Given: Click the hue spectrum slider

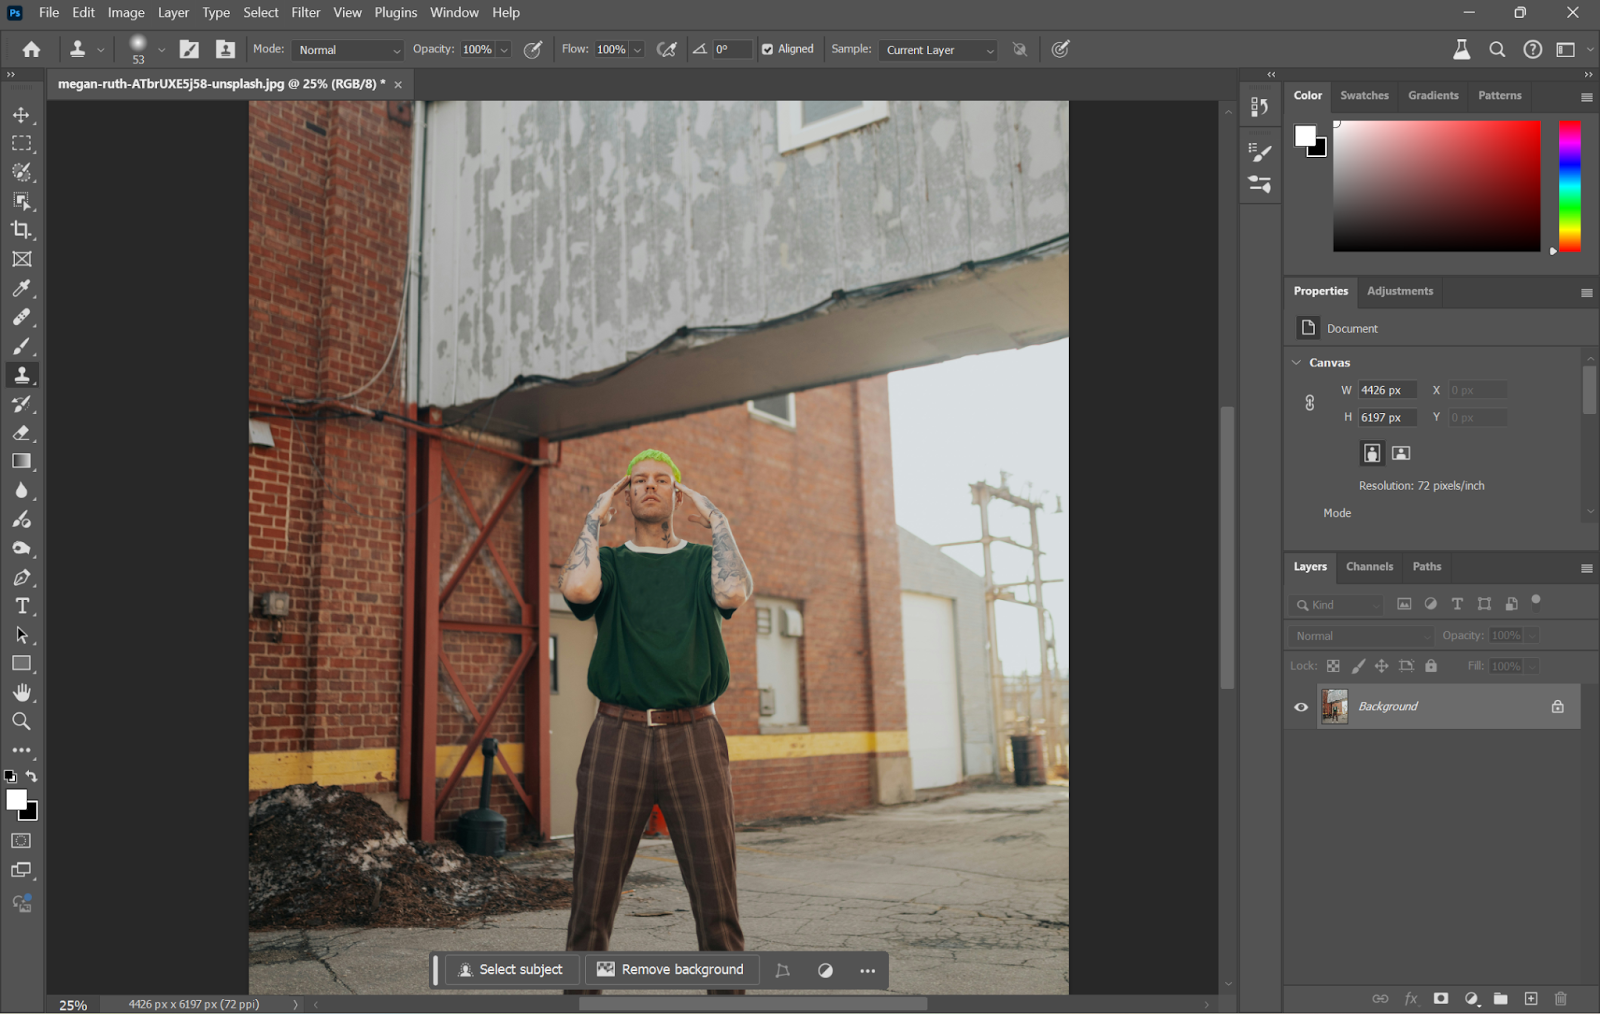Looking at the screenshot, I should click(1570, 186).
